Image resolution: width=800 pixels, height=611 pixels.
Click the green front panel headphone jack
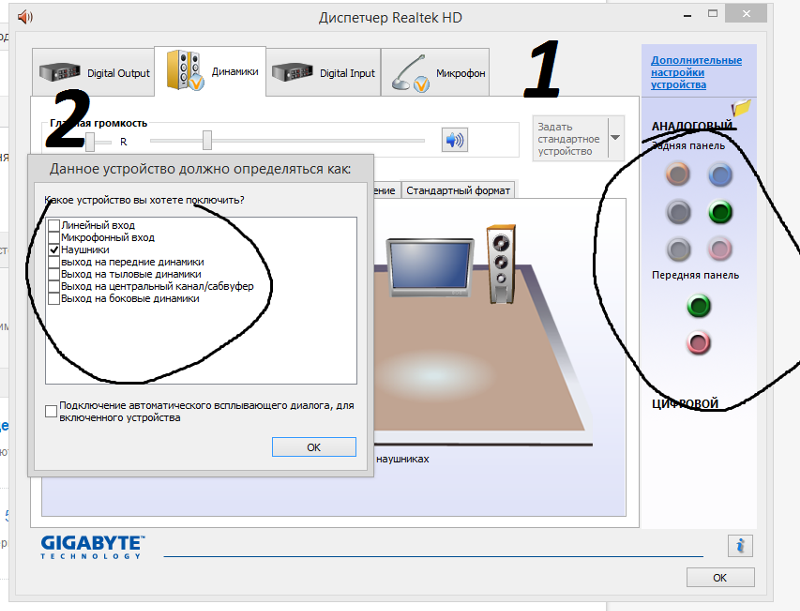click(x=698, y=306)
